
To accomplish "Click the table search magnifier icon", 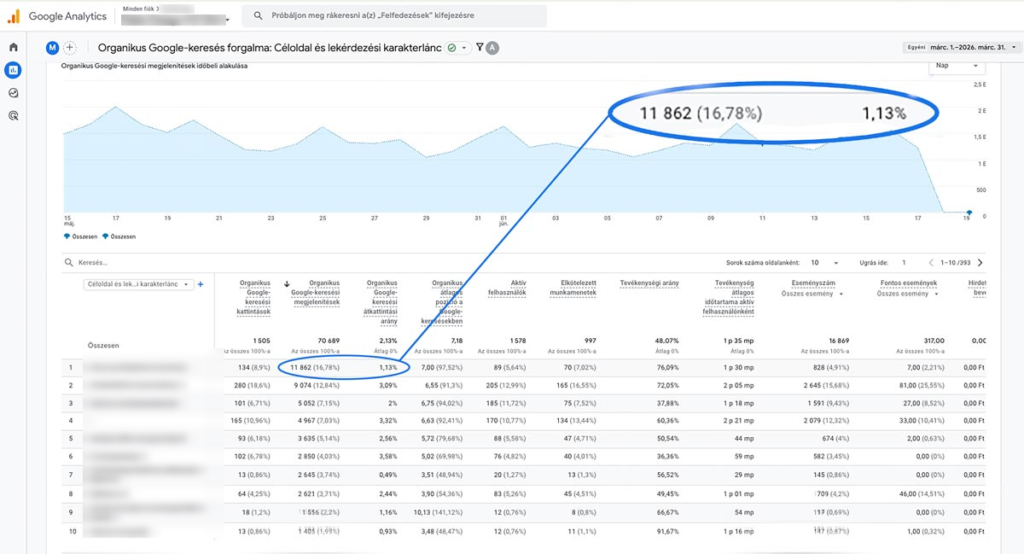I will point(69,263).
